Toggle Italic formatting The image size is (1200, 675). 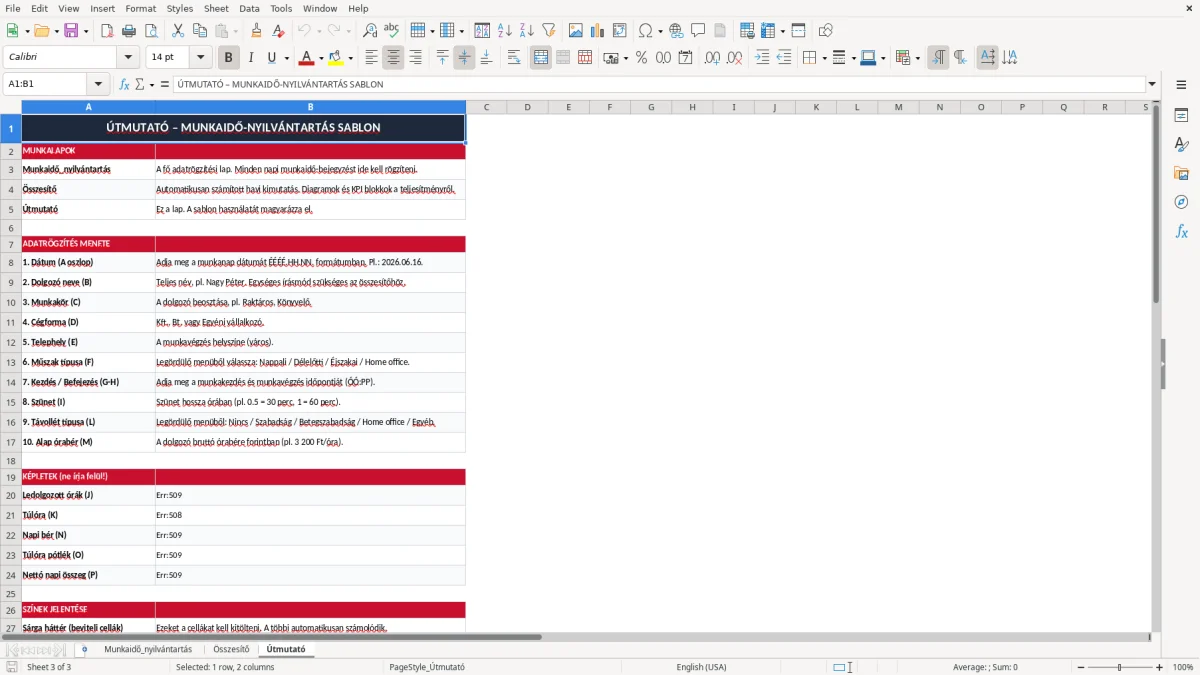click(x=251, y=58)
